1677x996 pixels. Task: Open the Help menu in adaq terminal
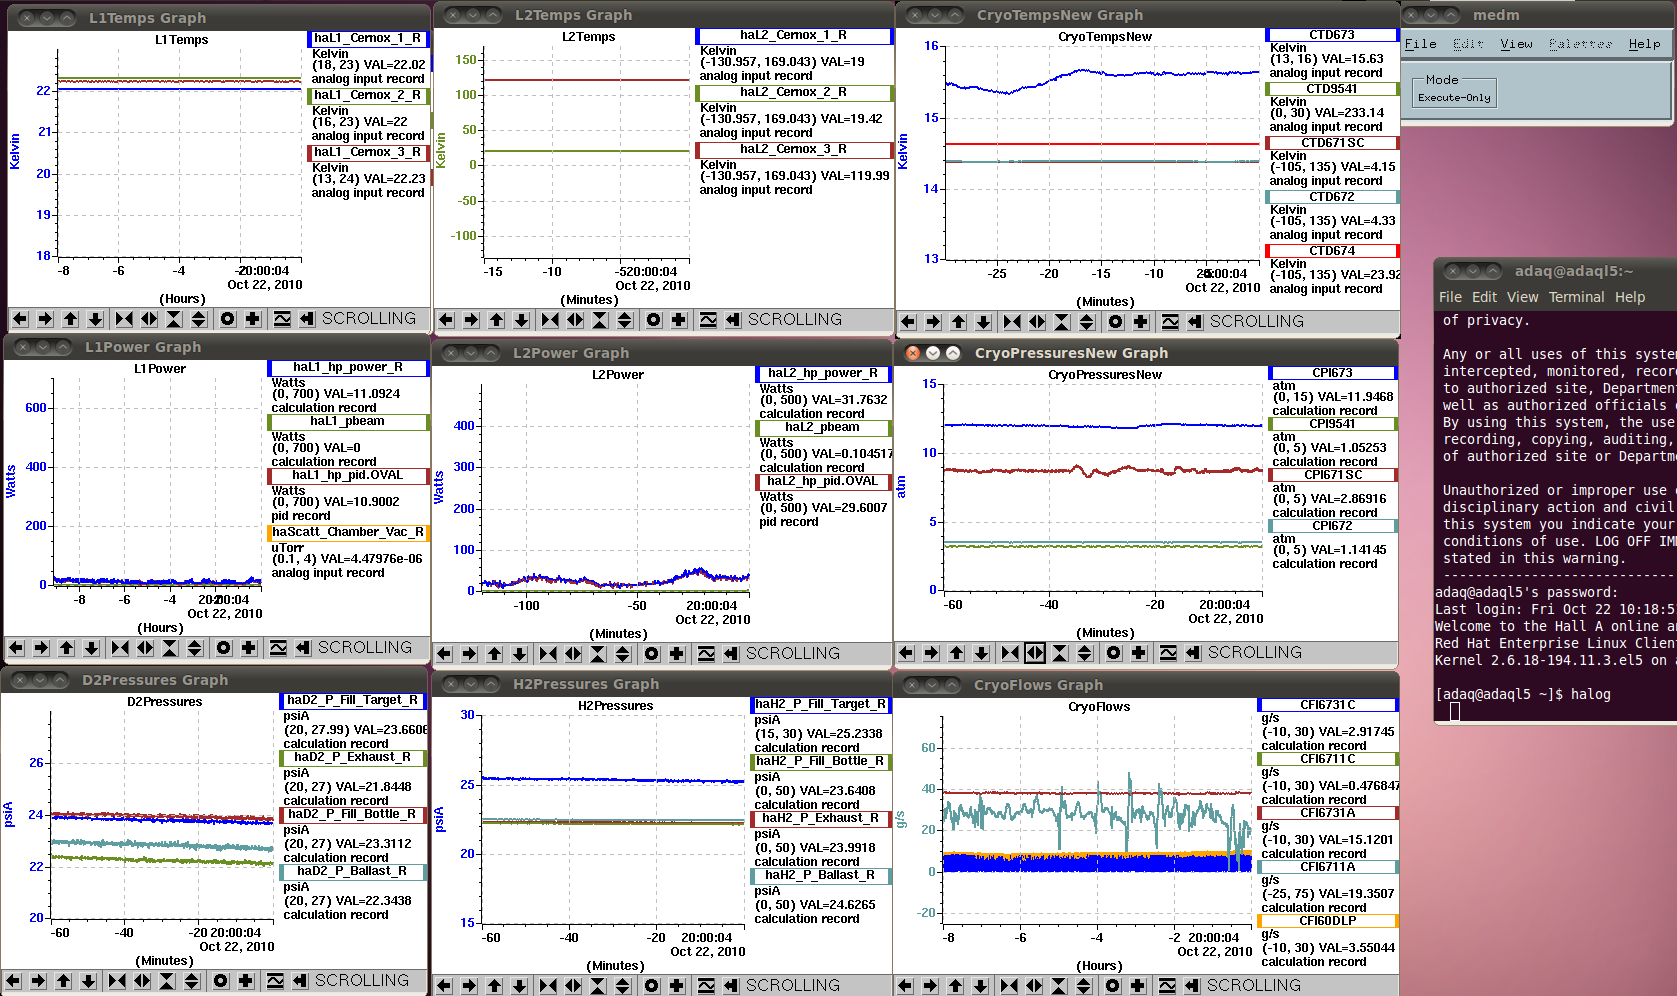tap(1629, 297)
